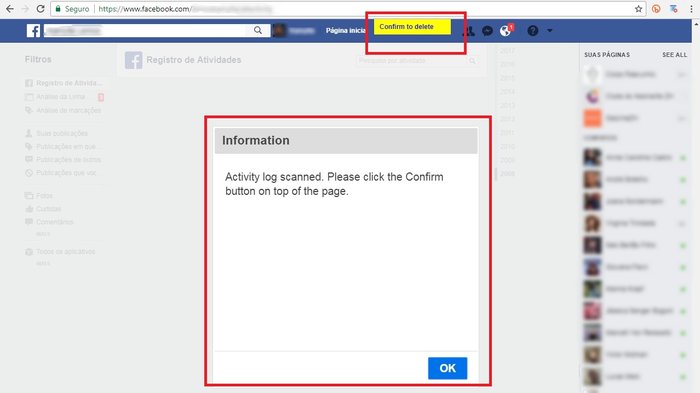The width and height of the screenshot is (700, 393).
Task: Click the Information dialog title bar
Action: [346, 140]
